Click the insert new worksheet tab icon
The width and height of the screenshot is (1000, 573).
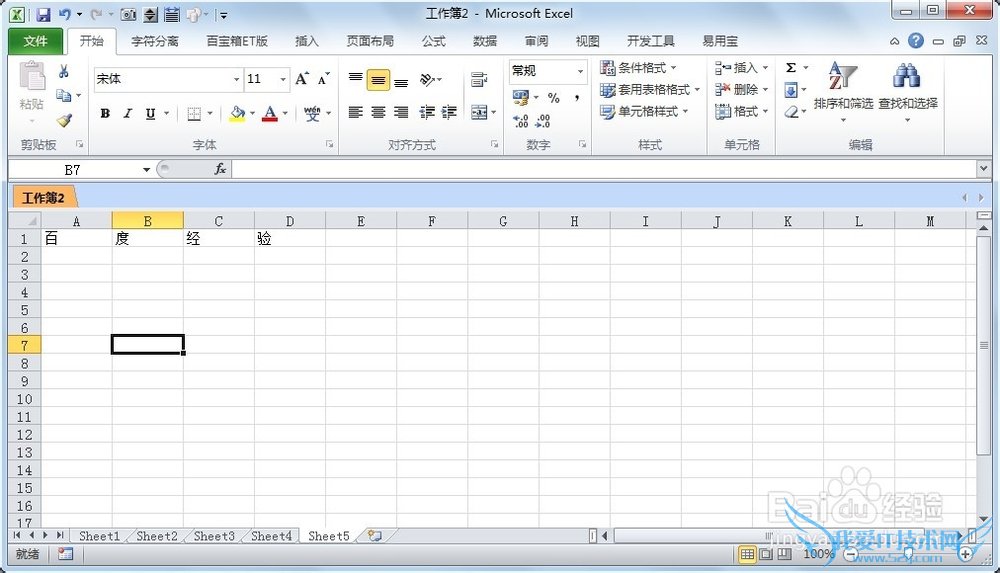point(374,536)
